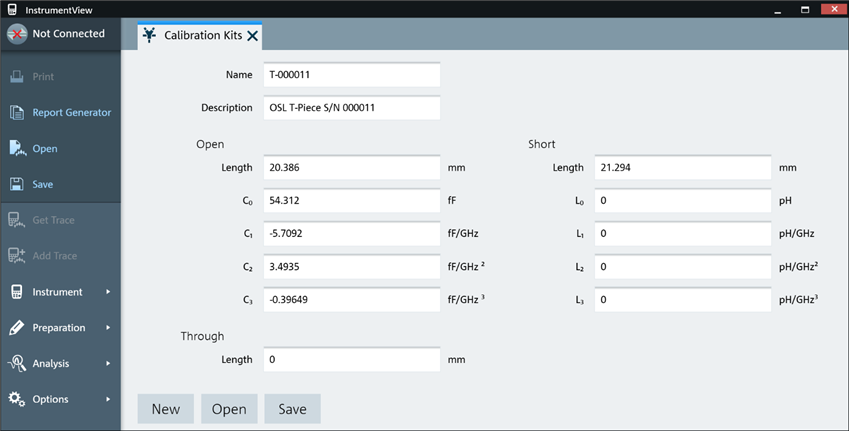Select the Print menu item label
The image size is (849, 431).
pos(43,77)
